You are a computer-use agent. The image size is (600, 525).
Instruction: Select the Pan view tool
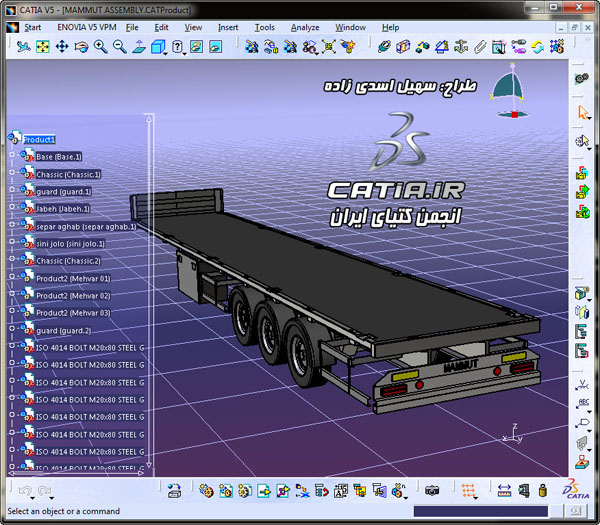click(x=62, y=47)
